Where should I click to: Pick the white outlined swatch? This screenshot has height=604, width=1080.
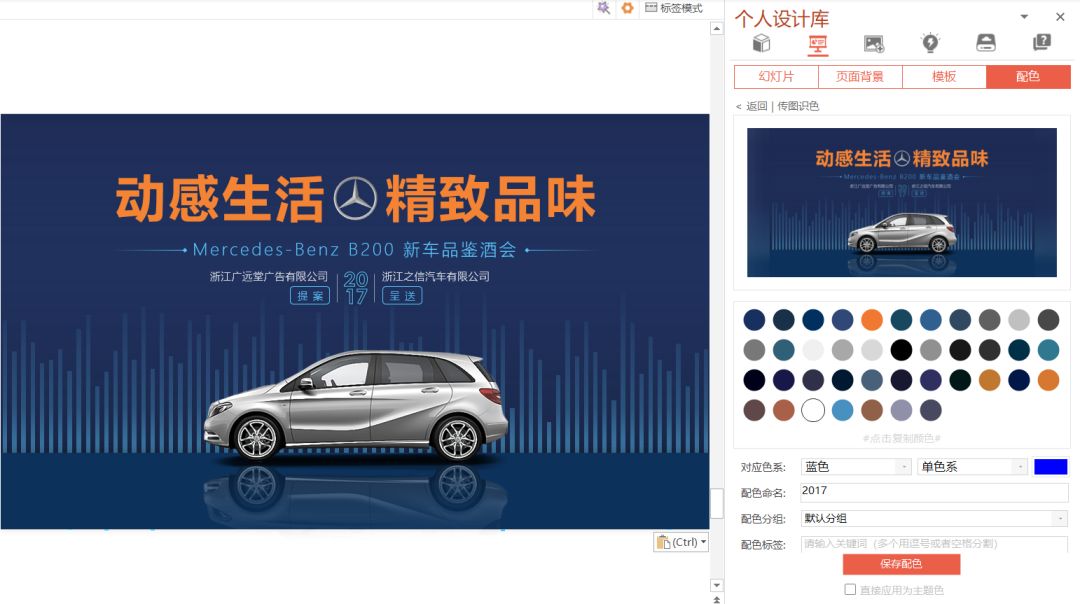(x=813, y=410)
